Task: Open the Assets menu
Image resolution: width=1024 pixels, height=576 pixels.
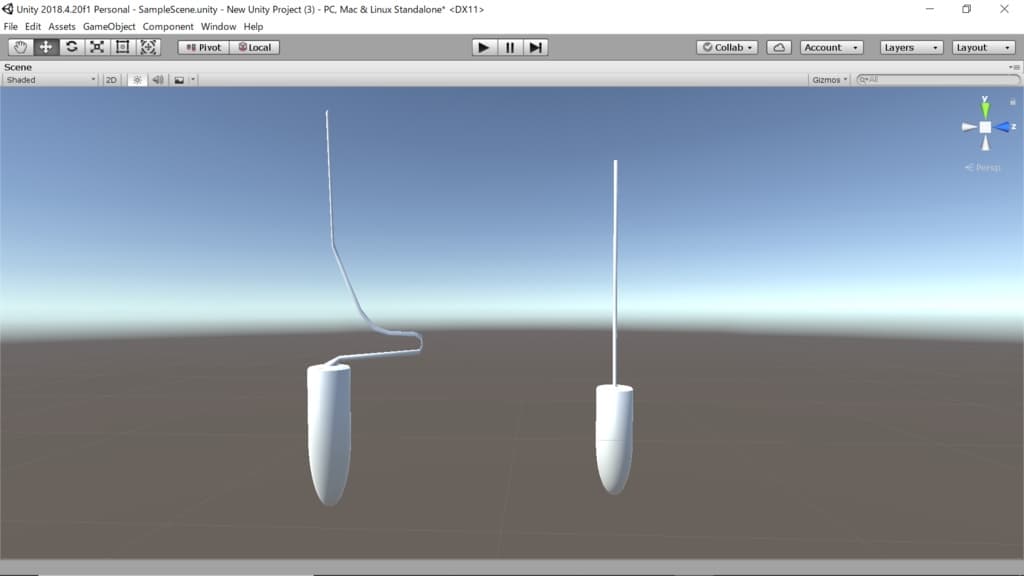Action: point(62,27)
